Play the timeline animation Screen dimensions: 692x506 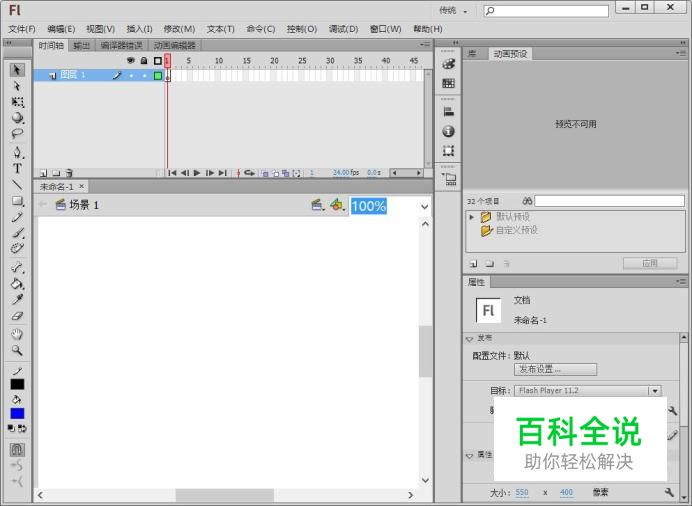pyautogui.click(x=197, y=173)
